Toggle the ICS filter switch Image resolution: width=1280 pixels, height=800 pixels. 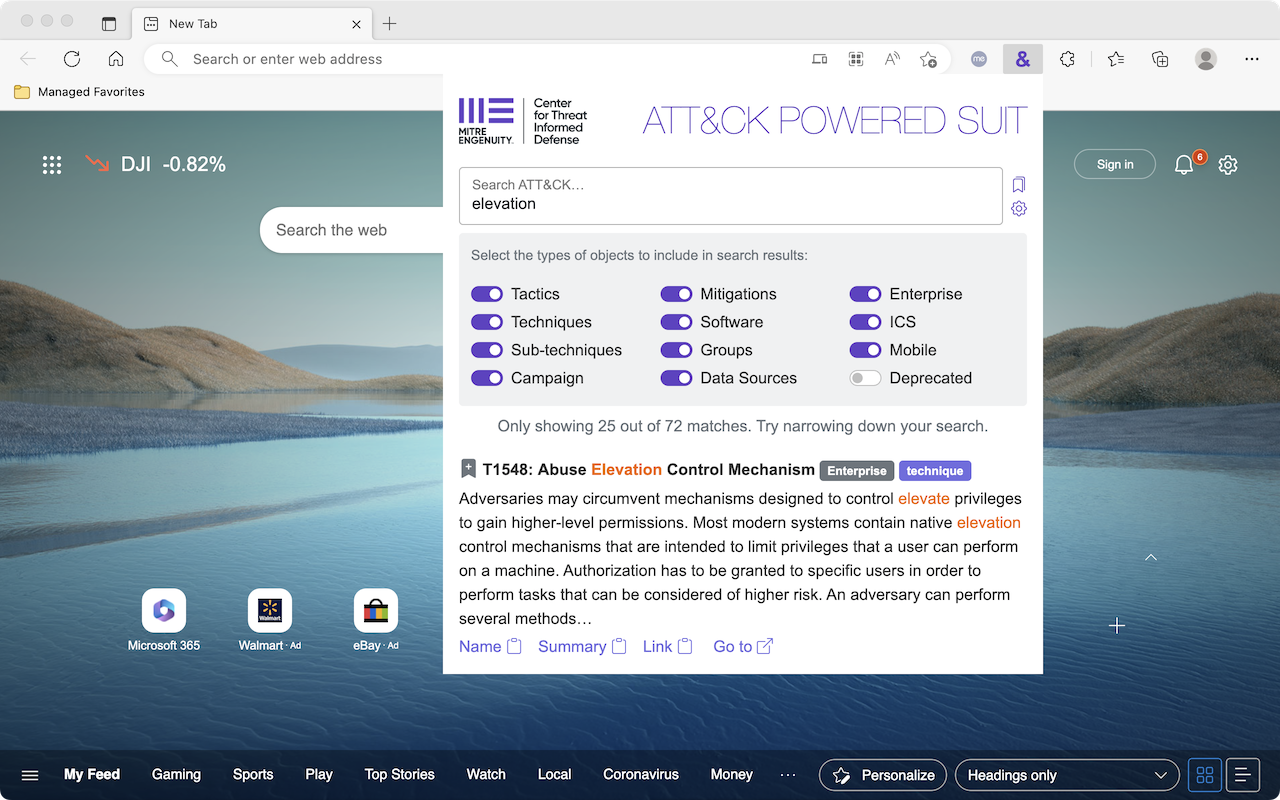[865, 322]
